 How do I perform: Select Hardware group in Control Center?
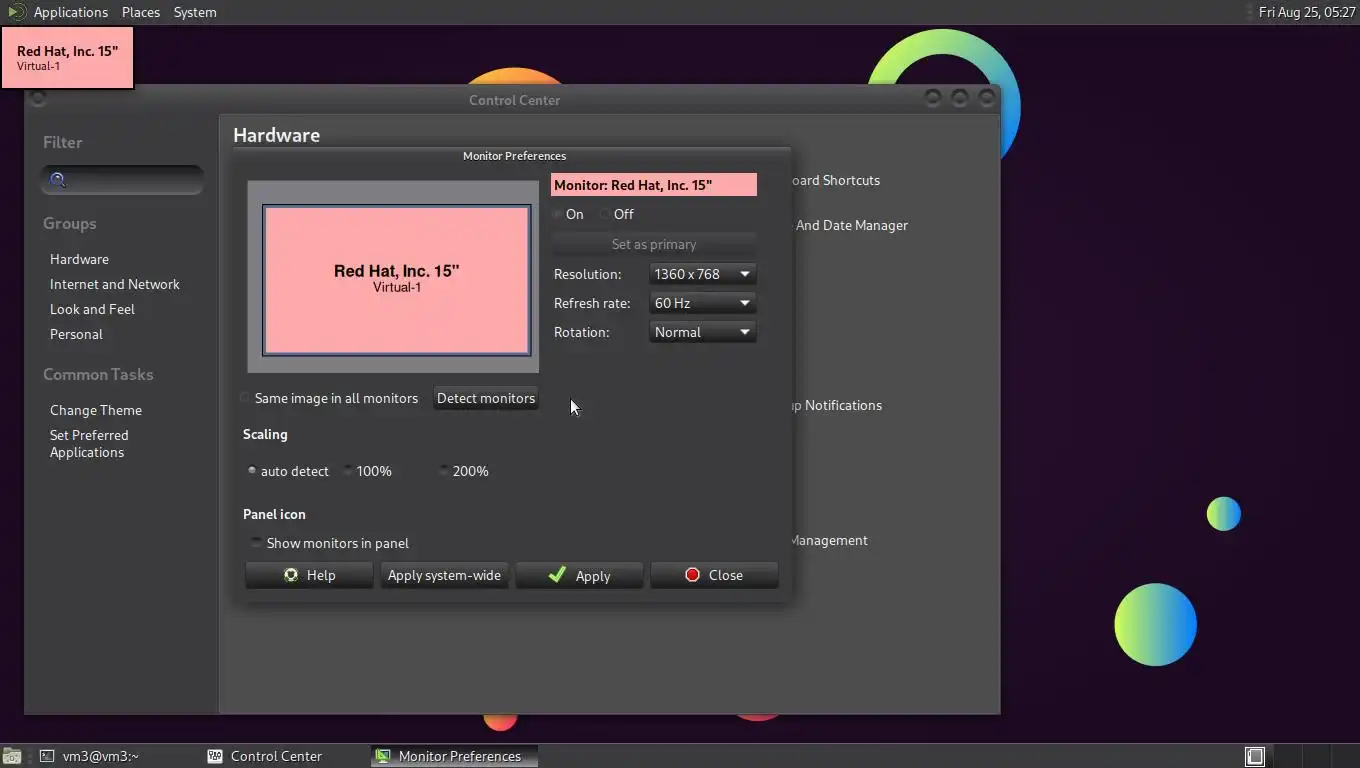point(79,259)
